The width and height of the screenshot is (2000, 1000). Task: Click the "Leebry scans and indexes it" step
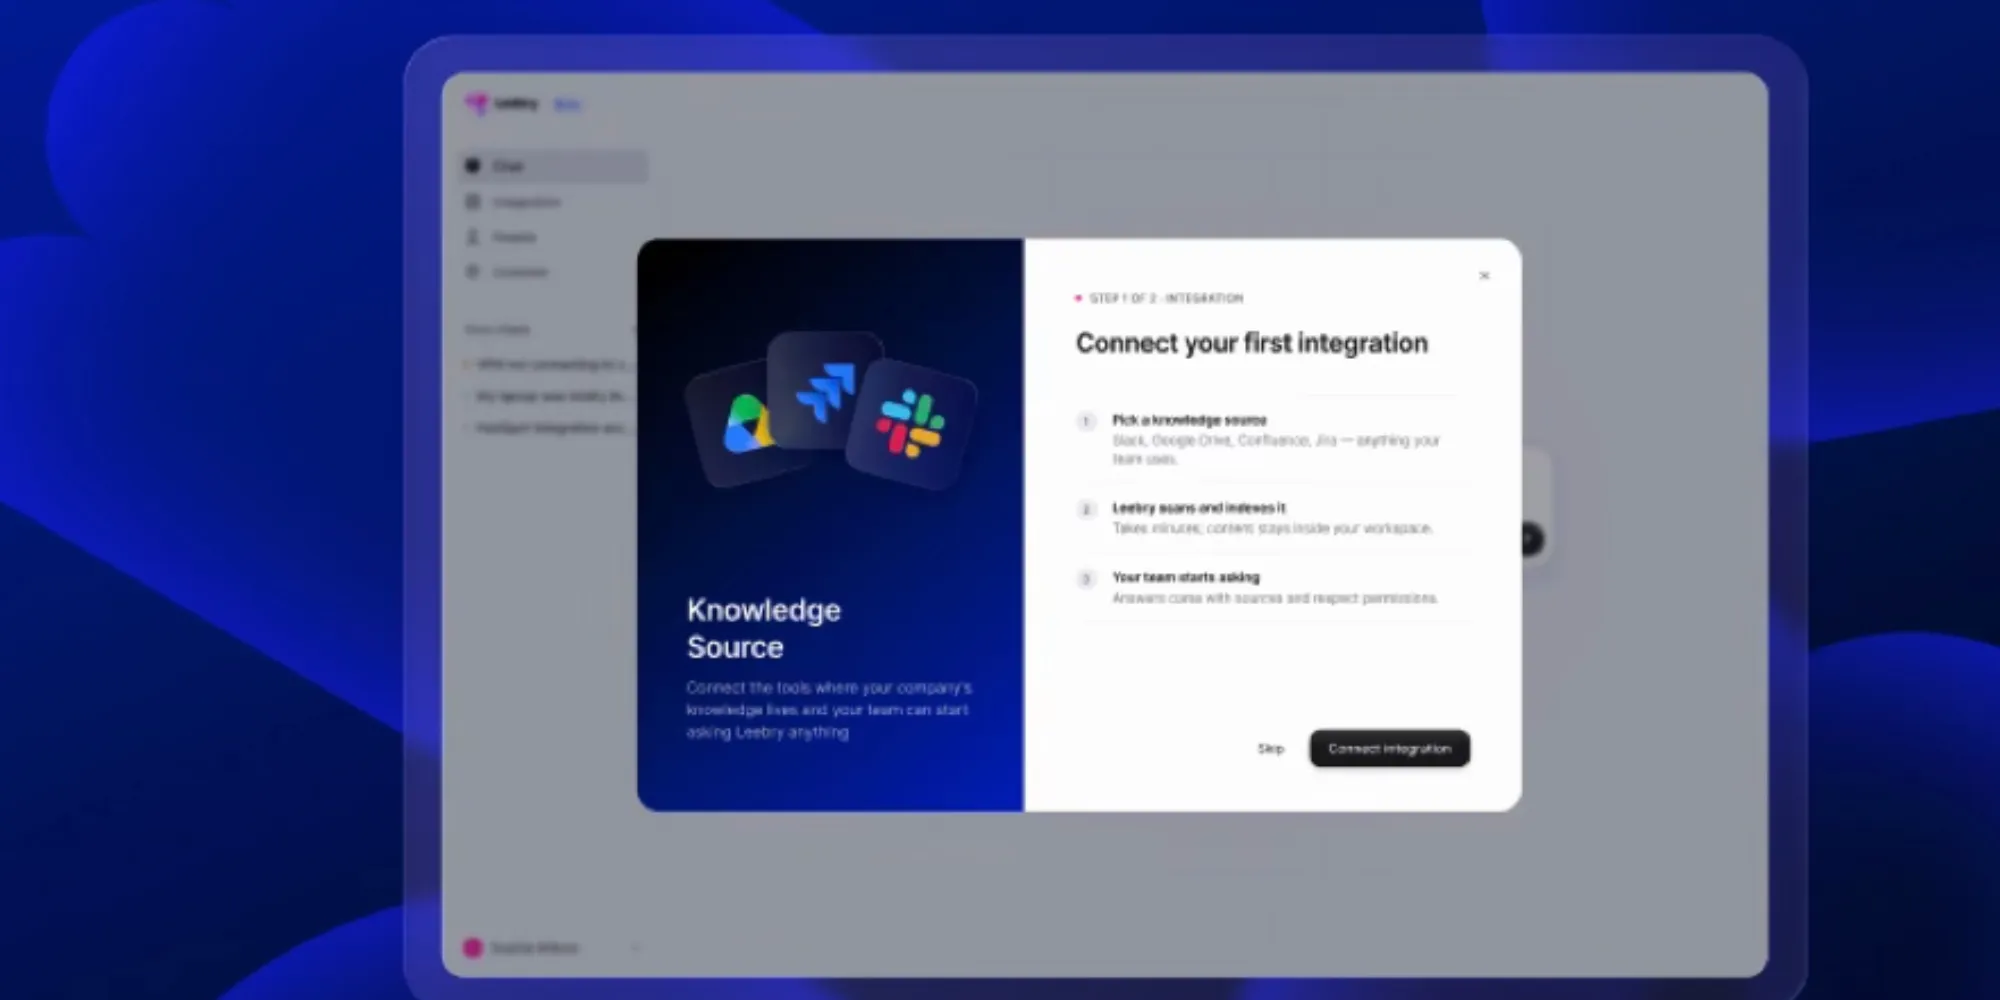pos(1272,518)
